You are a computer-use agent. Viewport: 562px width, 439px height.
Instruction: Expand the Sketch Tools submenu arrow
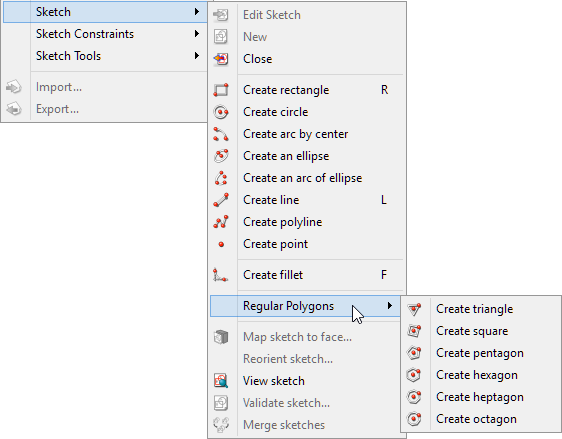(x=197, y=56)
